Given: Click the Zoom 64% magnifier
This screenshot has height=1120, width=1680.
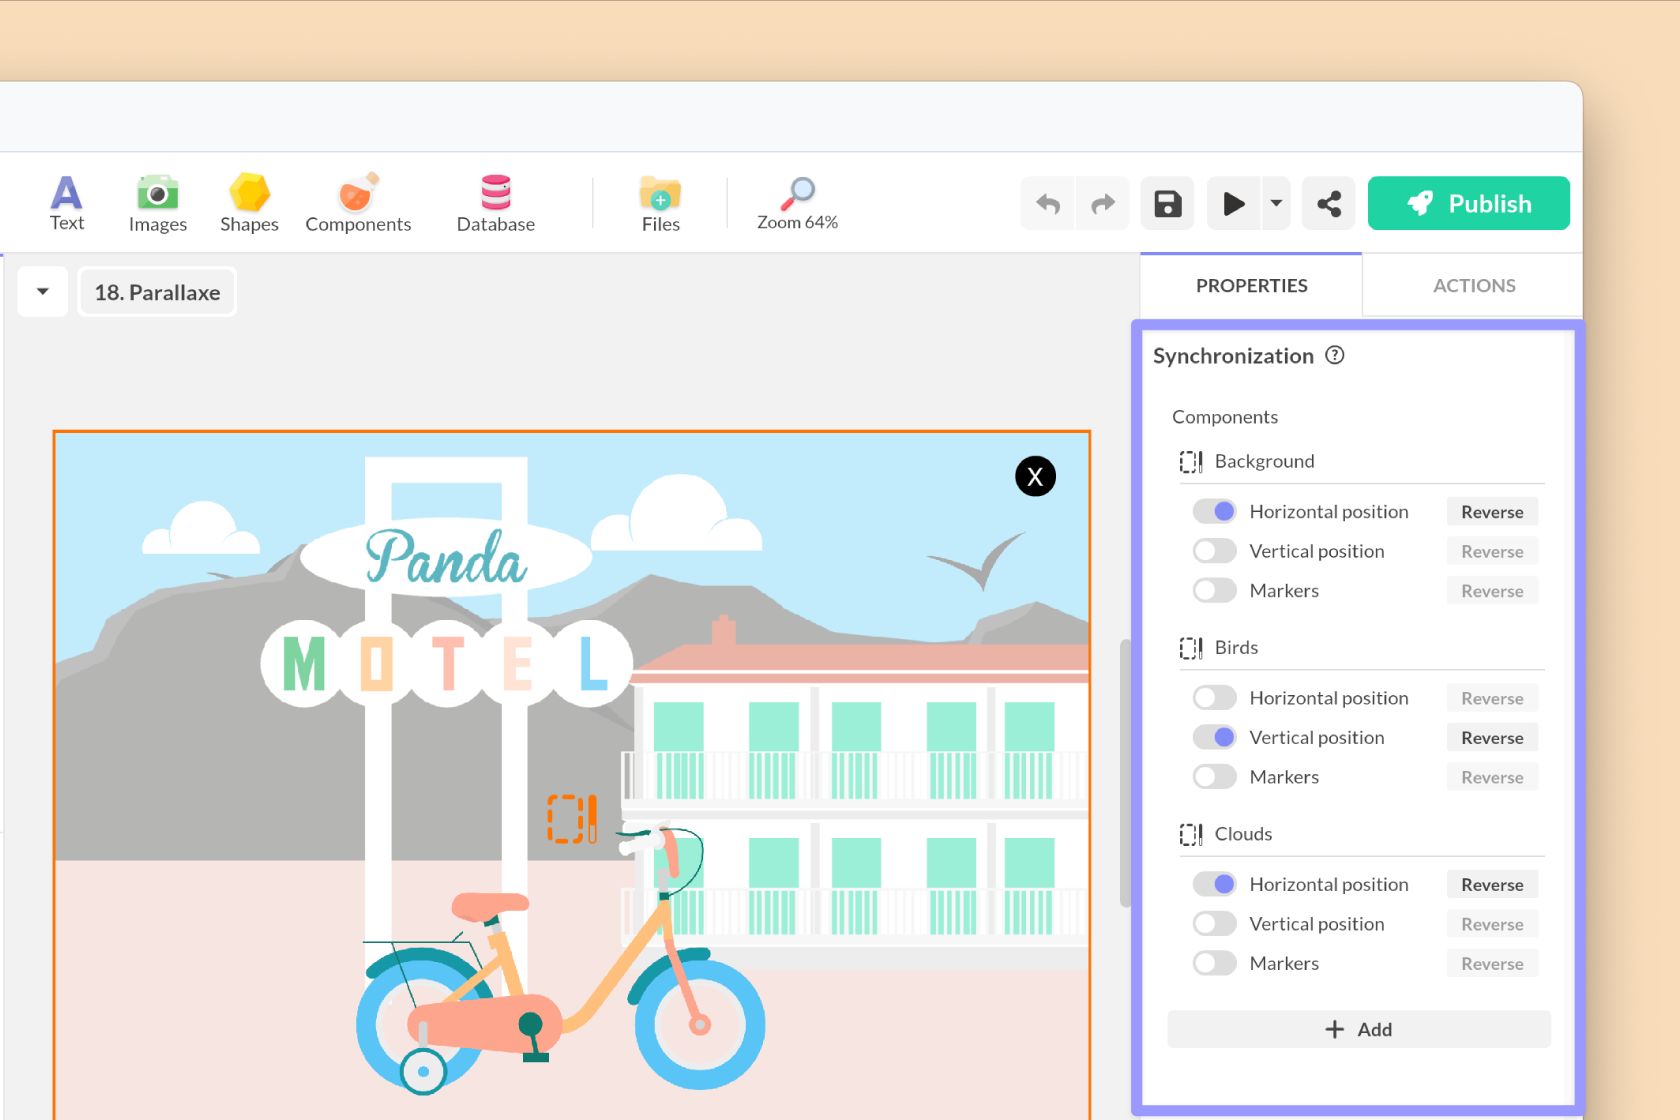Looking at the screenshot, I should click(797, 203).
